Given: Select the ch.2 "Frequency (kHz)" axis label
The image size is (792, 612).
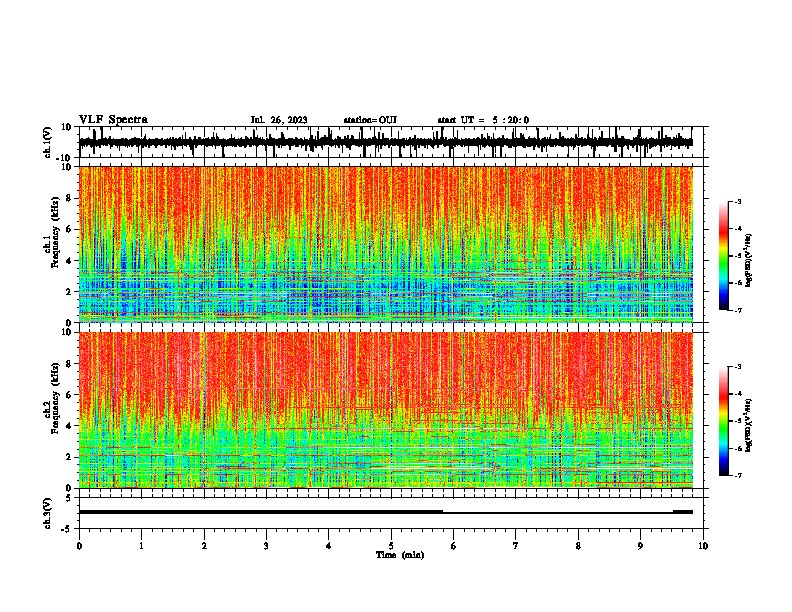Looking at the screenshot, I should 56,398.
